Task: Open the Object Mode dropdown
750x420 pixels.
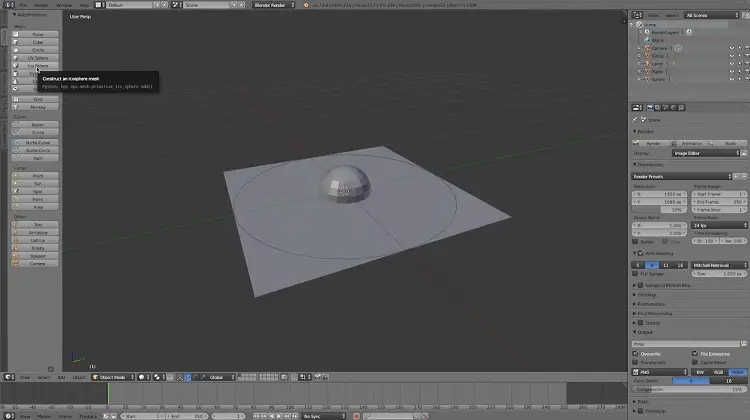Action: click(113, 377)
